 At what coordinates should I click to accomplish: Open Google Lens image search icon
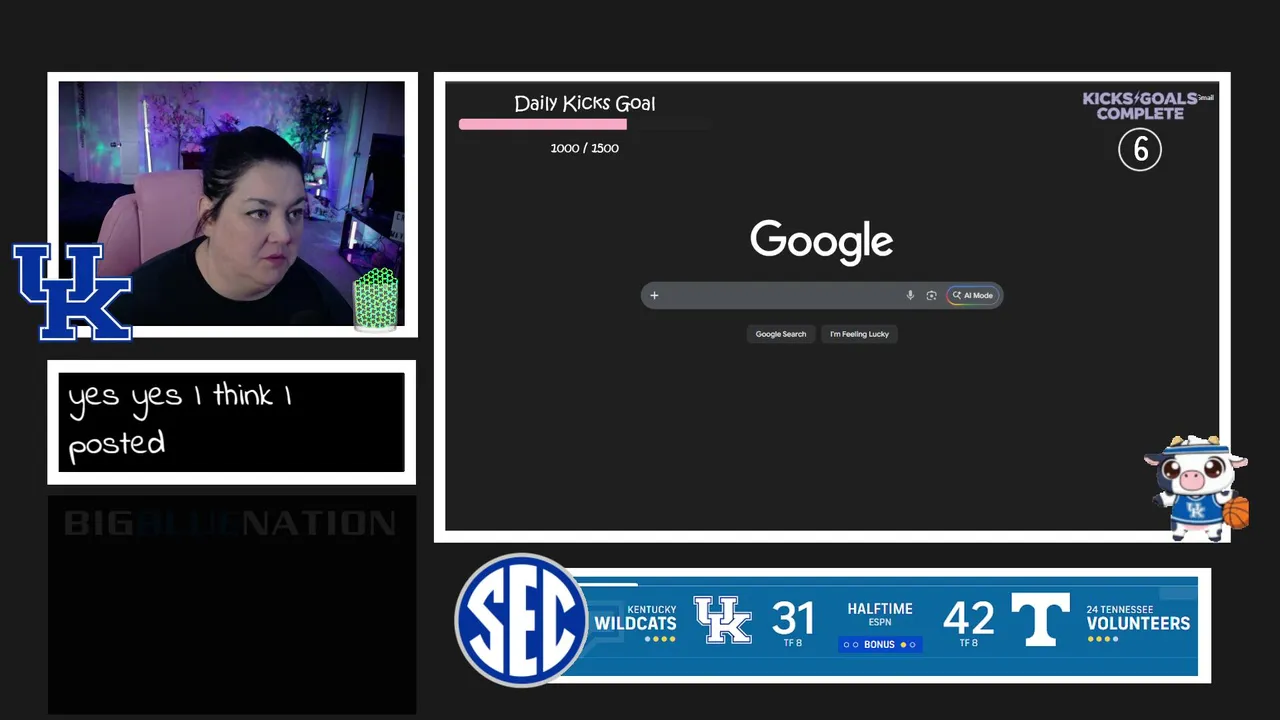[931, 295]
